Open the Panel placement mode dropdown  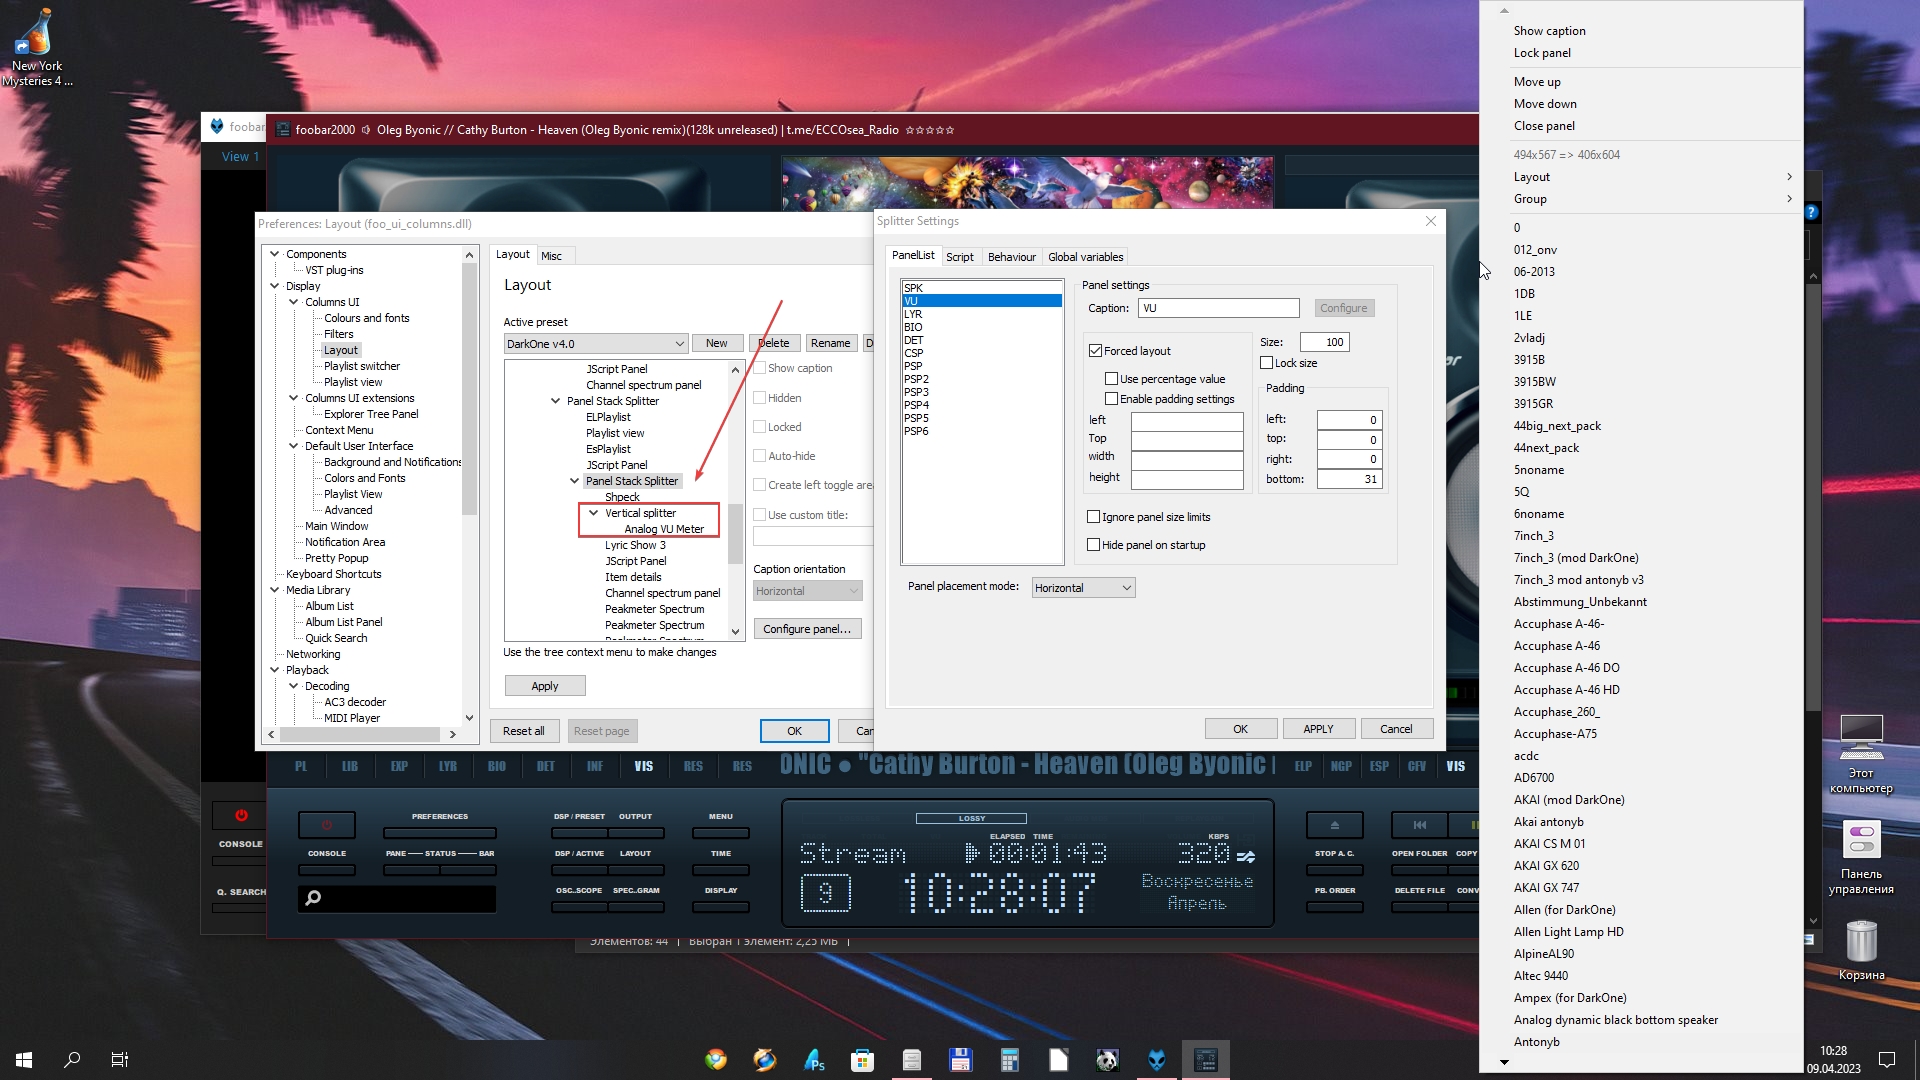click(x=1083, y=588)
